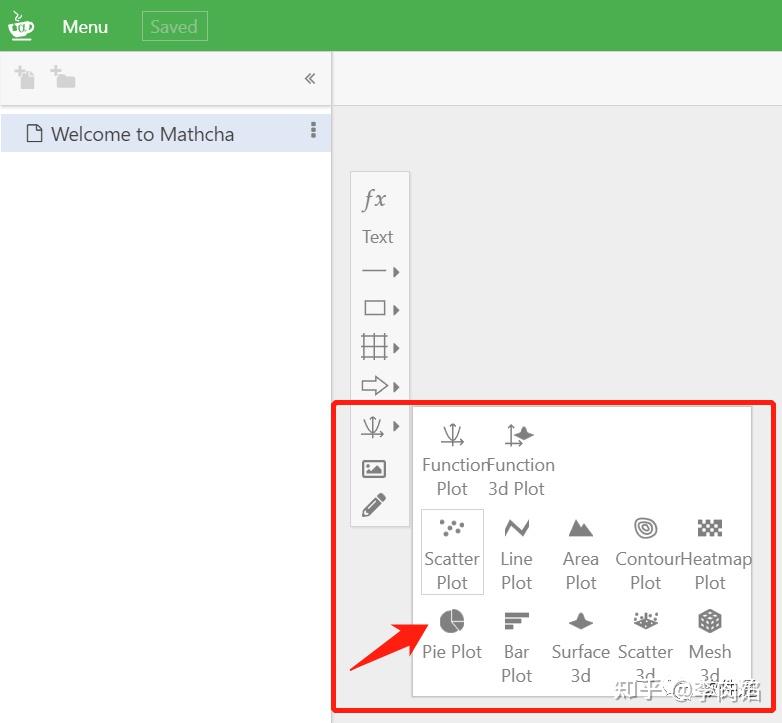Open the Menu in the header
Image resolution: width=782 pixels, height=723 pixels.
[85, 26]
